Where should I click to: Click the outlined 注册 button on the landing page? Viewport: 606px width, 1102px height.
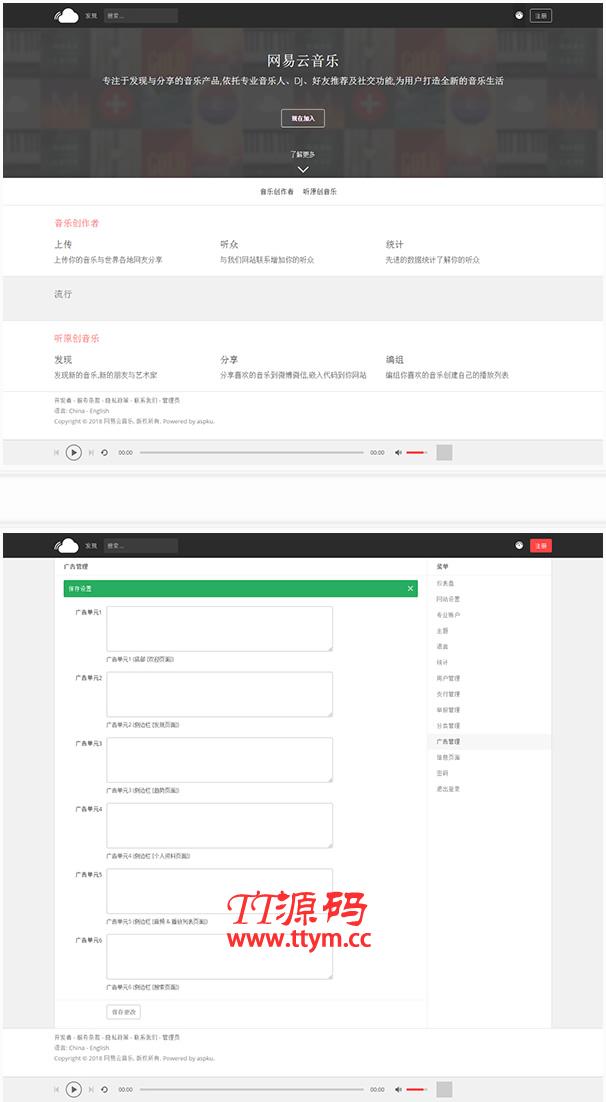coord(541,15)
